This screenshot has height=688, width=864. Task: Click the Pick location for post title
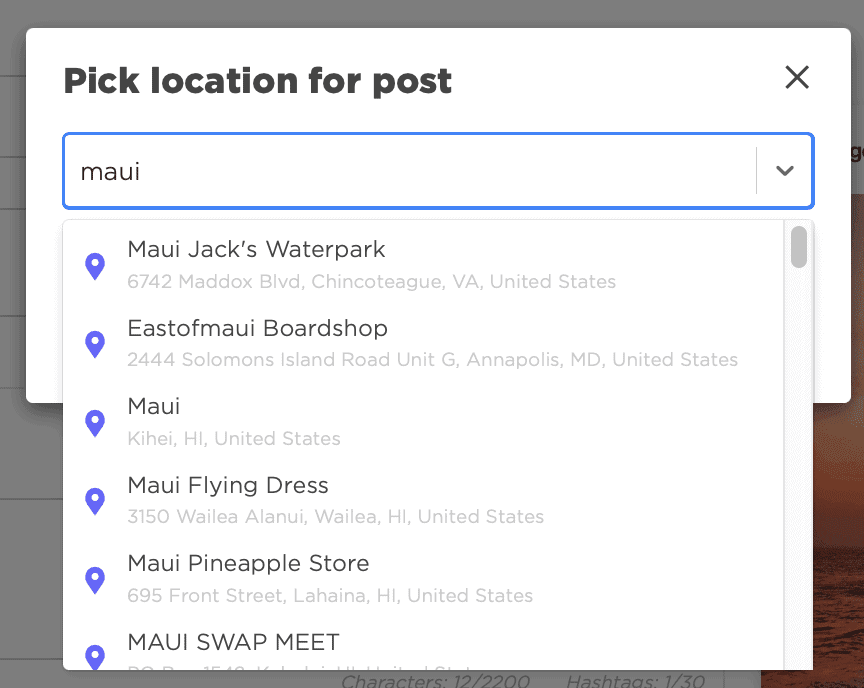pyautogui.click(x=258, y=80)
